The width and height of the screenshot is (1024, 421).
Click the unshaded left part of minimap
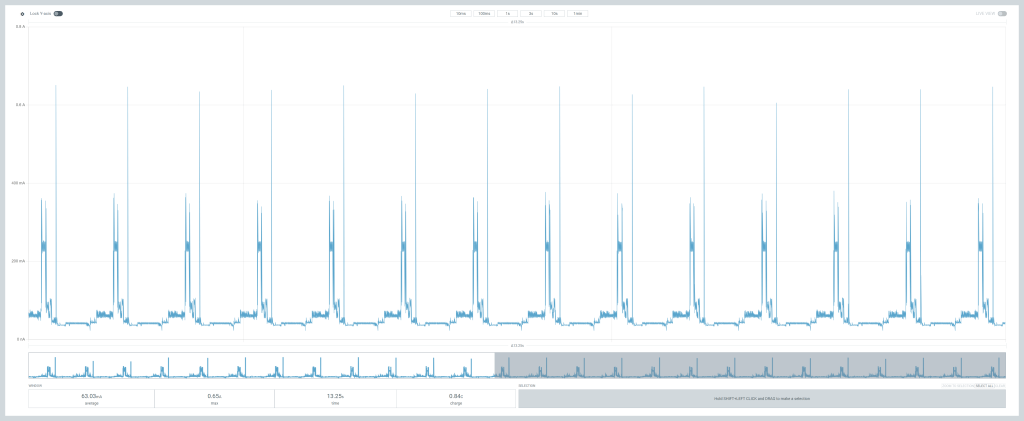[260, 365]
